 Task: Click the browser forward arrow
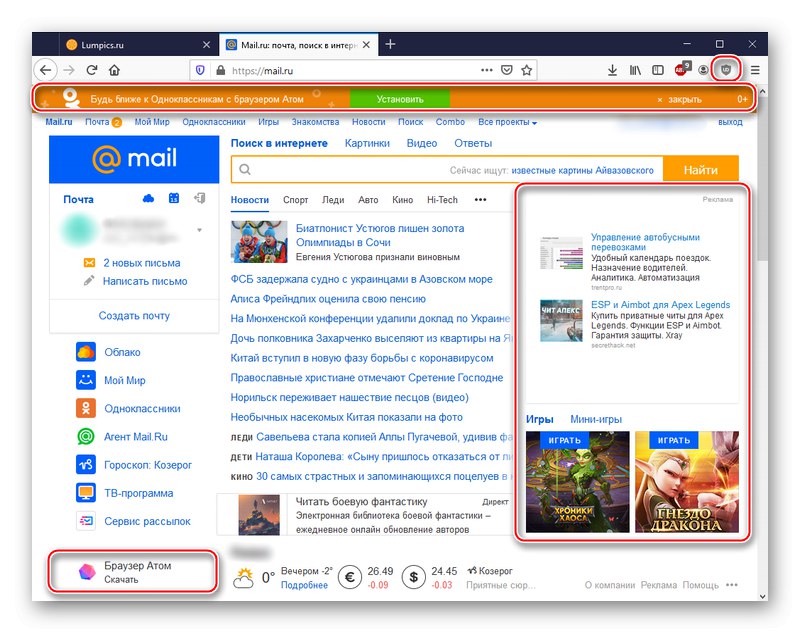pyautogui.click(x=69, y=70)
